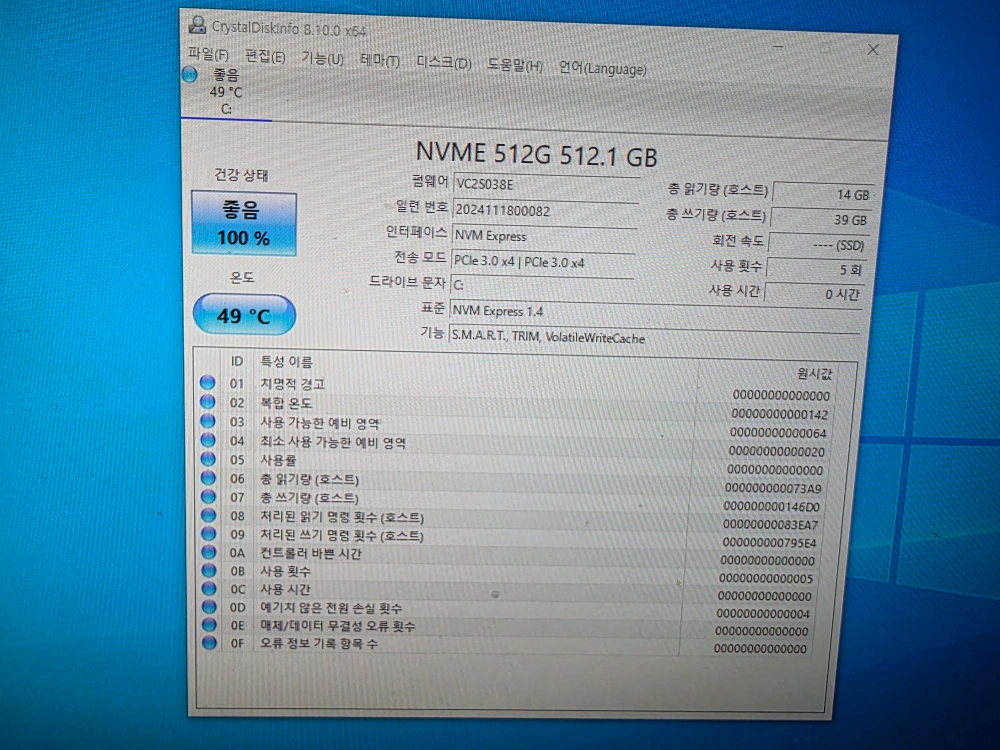The image size is (1000, 750).
Task: Click the total host reads value 14 GB
Action: [x=823, y=194]
